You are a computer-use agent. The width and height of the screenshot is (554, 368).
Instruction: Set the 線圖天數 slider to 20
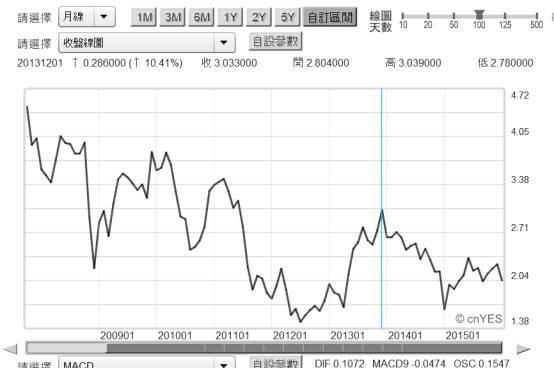(x=428, y=16)
